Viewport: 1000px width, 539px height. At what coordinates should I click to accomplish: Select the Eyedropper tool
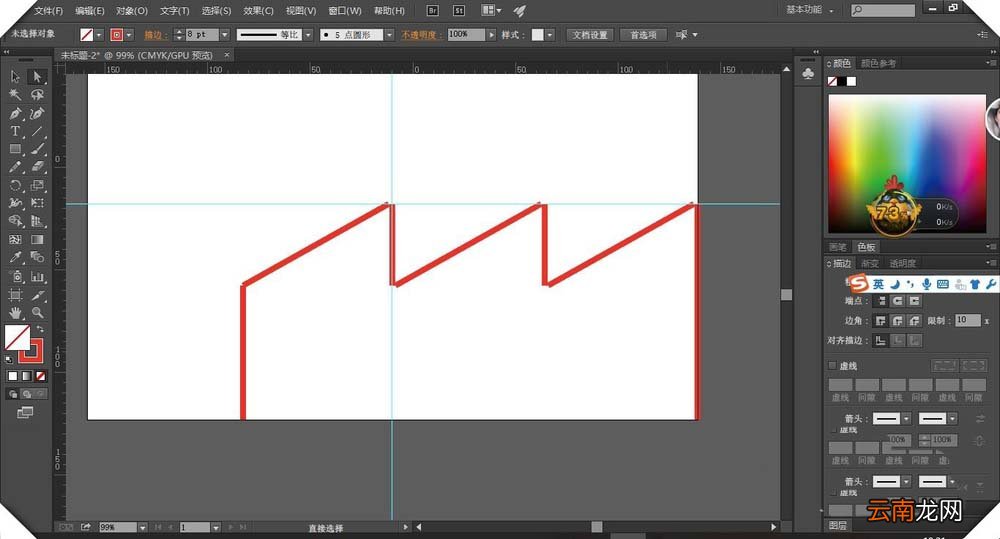tap(15, 258)
